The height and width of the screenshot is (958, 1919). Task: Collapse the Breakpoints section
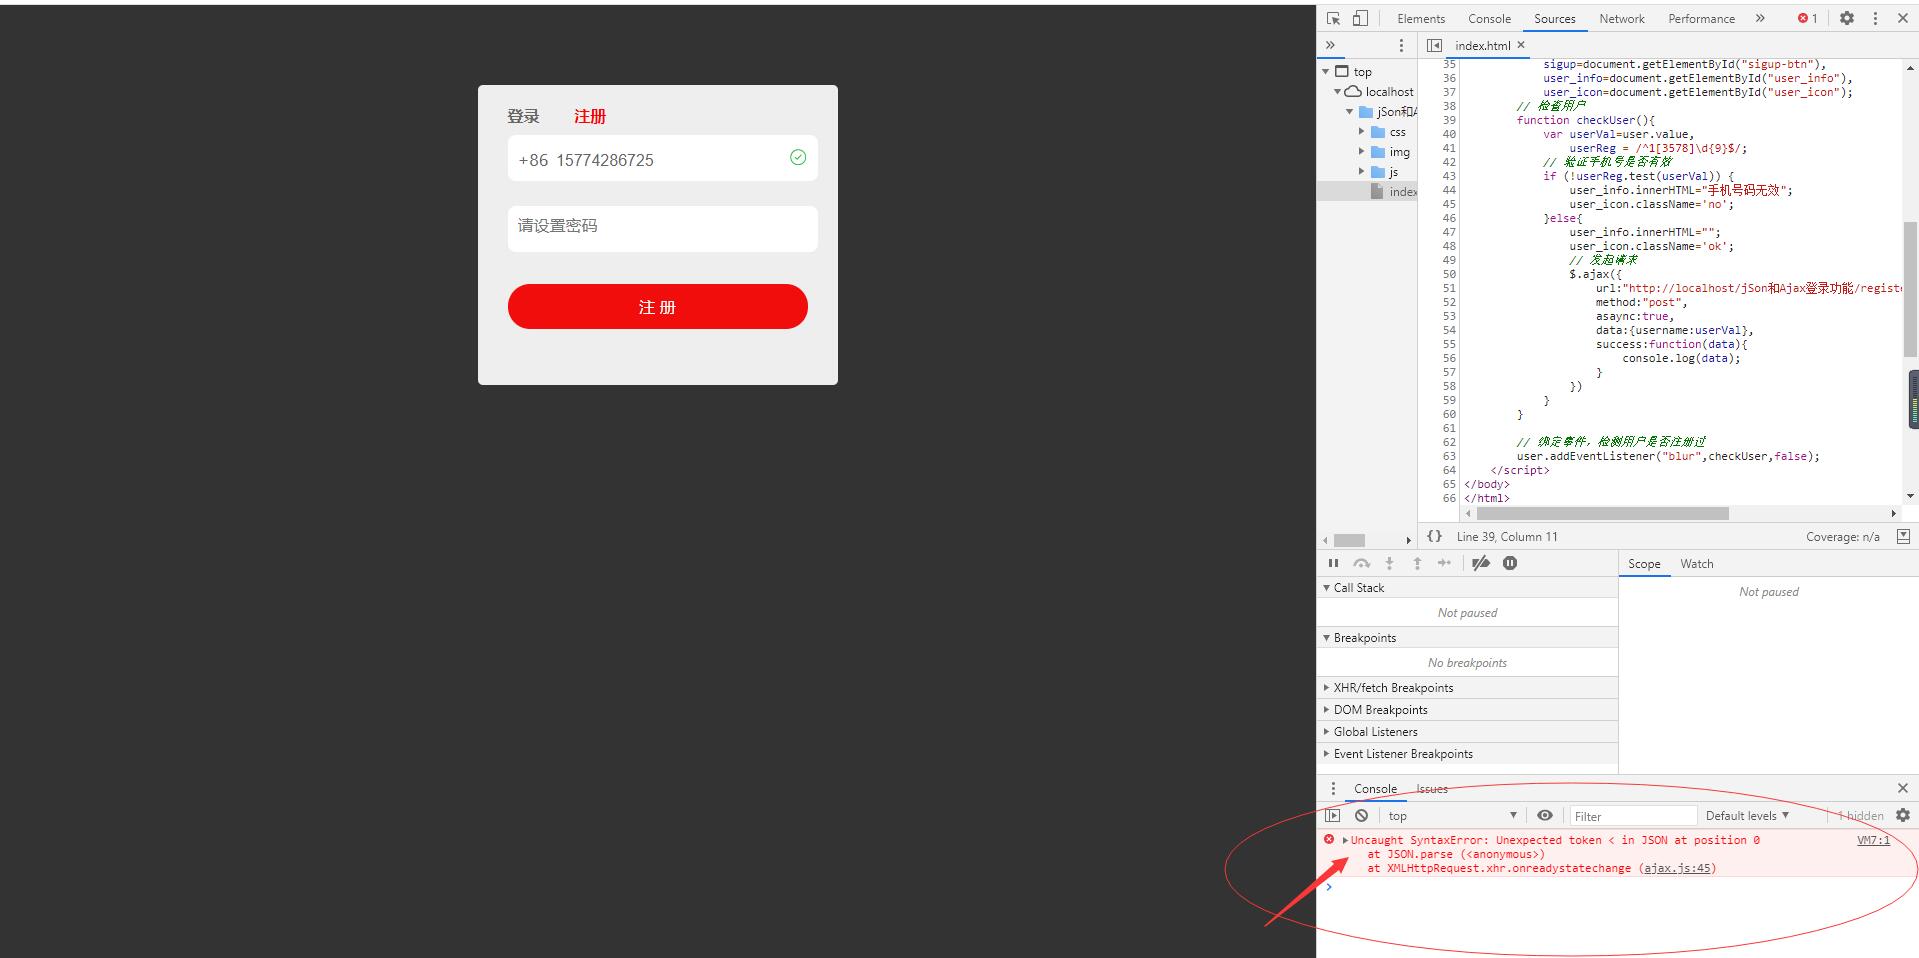tap(1467, 637)
